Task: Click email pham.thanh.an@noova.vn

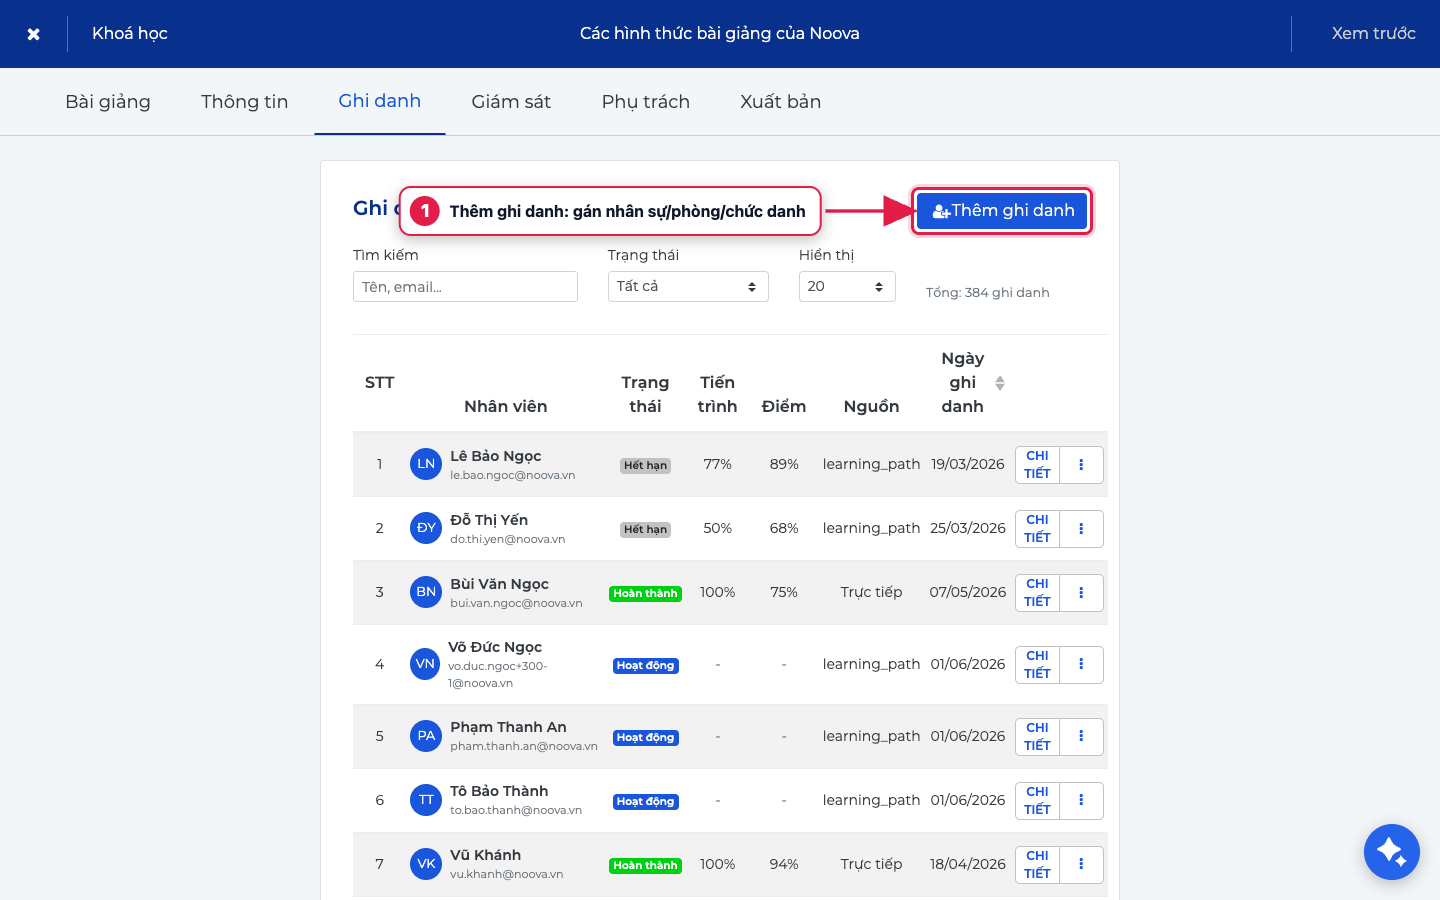Action: 524,746
